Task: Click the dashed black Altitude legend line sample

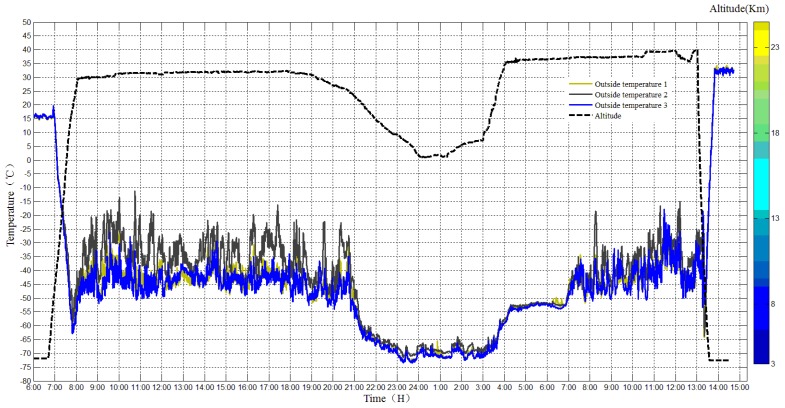Action: 579,116
